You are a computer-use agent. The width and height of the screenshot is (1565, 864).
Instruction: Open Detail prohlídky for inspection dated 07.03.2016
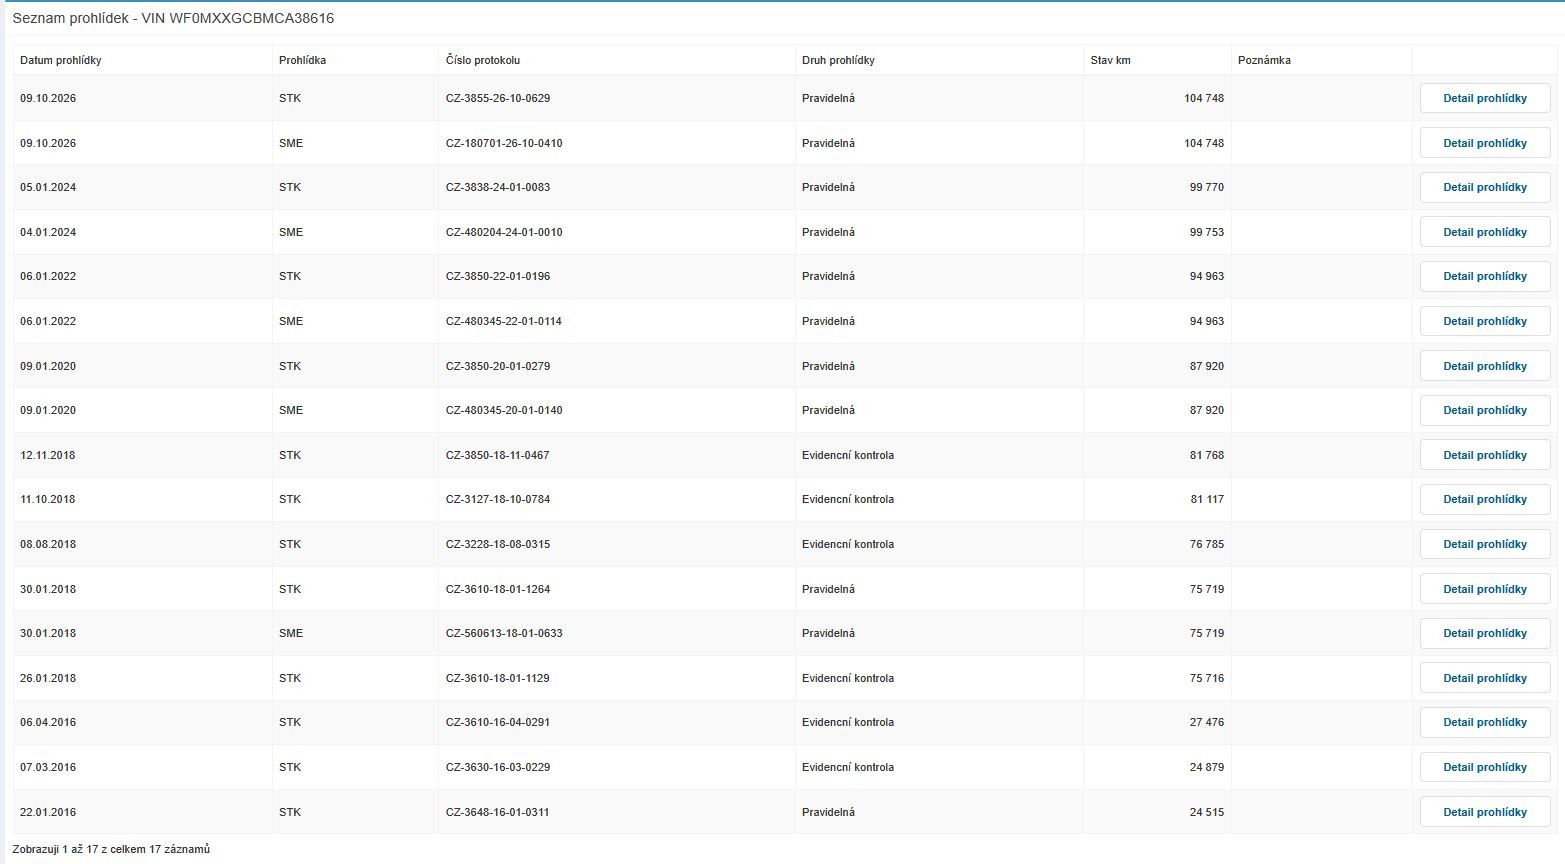pos(1485,767)
